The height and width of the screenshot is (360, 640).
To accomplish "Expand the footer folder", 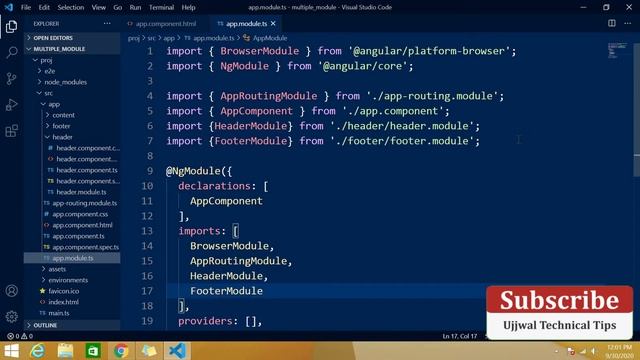I will tap(61, 126).
